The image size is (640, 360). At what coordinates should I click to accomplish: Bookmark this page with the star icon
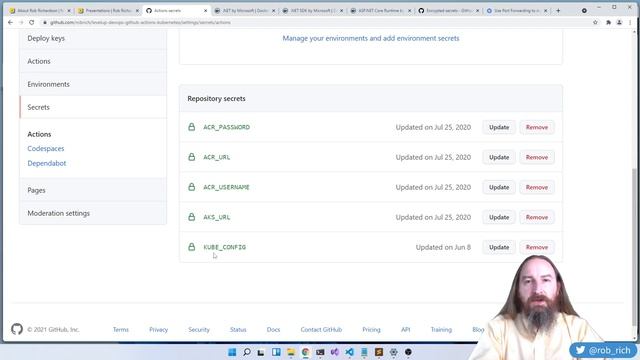tap(595, 22)
